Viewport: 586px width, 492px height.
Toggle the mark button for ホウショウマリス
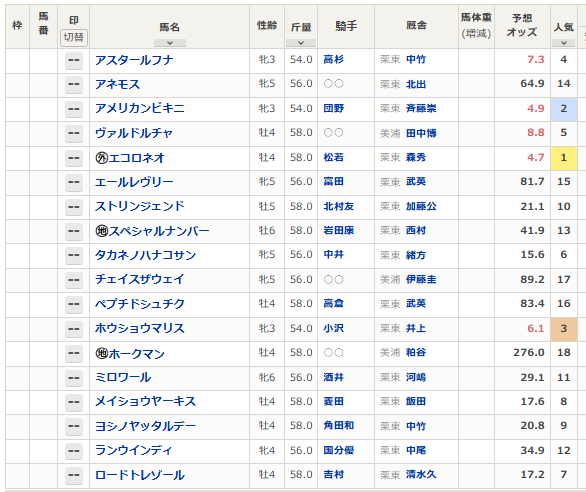[74, 329]
